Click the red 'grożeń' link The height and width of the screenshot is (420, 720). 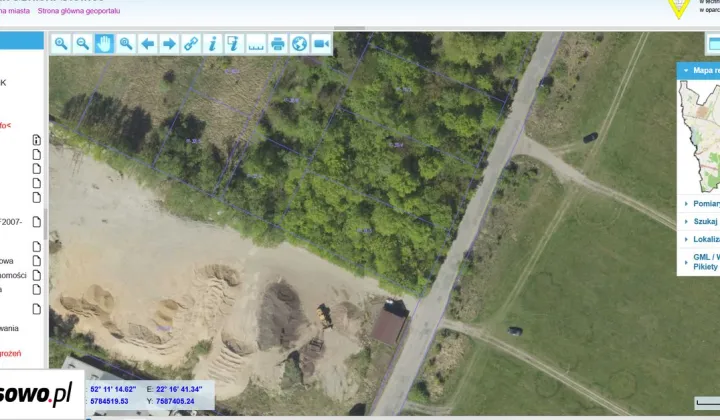coord(11,353)
